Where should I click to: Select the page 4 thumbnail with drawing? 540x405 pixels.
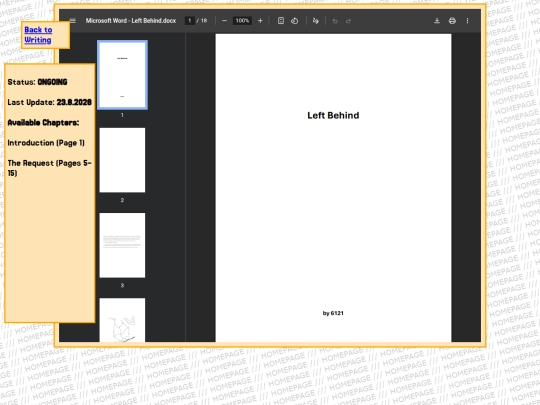(122, 320)
